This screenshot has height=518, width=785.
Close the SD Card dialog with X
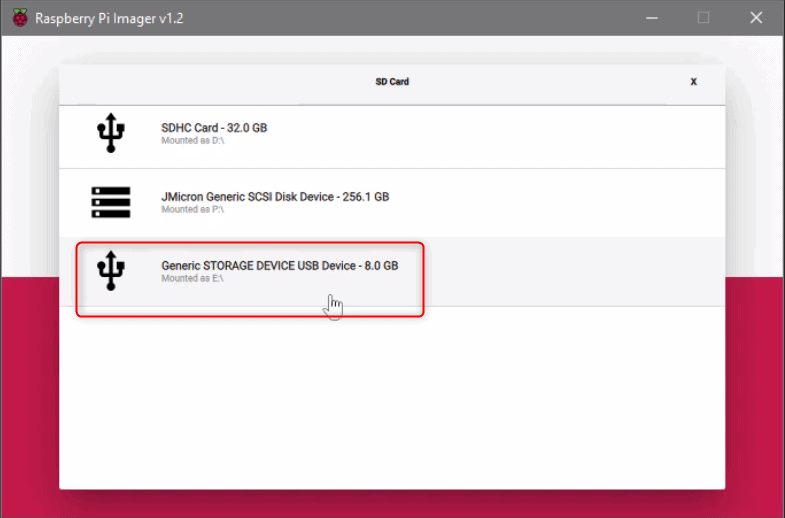[693, 82]
